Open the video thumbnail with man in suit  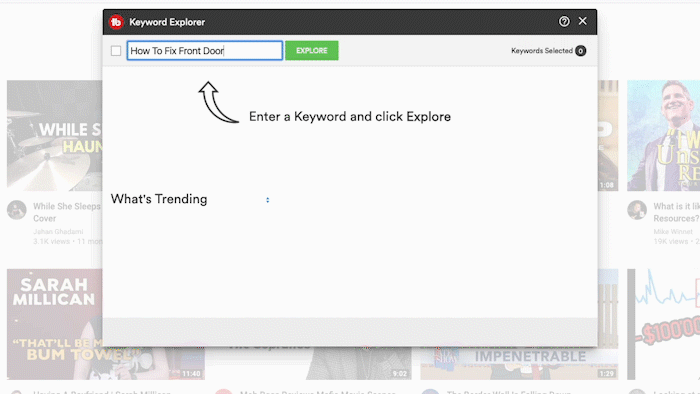click(x=663, y=136)
